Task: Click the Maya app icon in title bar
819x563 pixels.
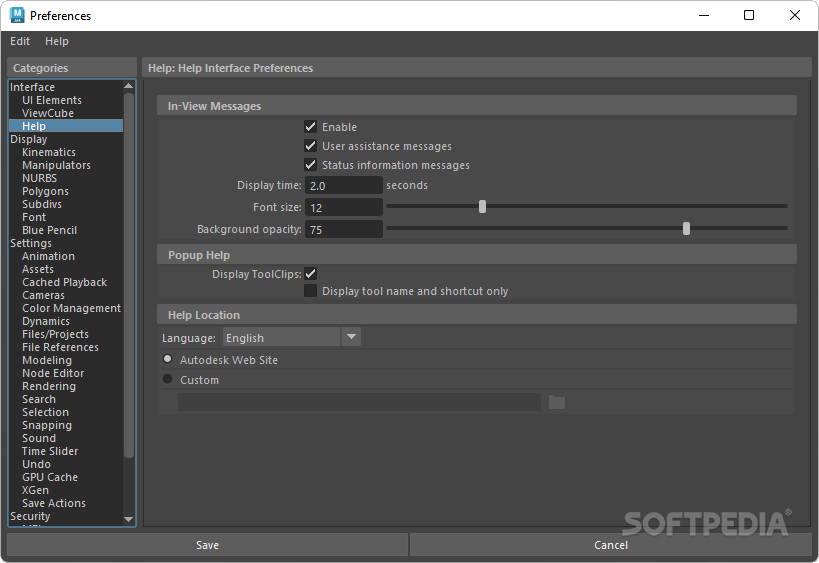Action: click(17, 15)
